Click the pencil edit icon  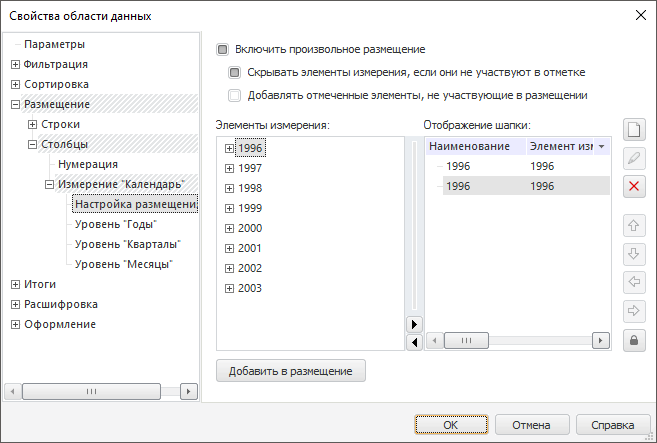pos(633,158)
